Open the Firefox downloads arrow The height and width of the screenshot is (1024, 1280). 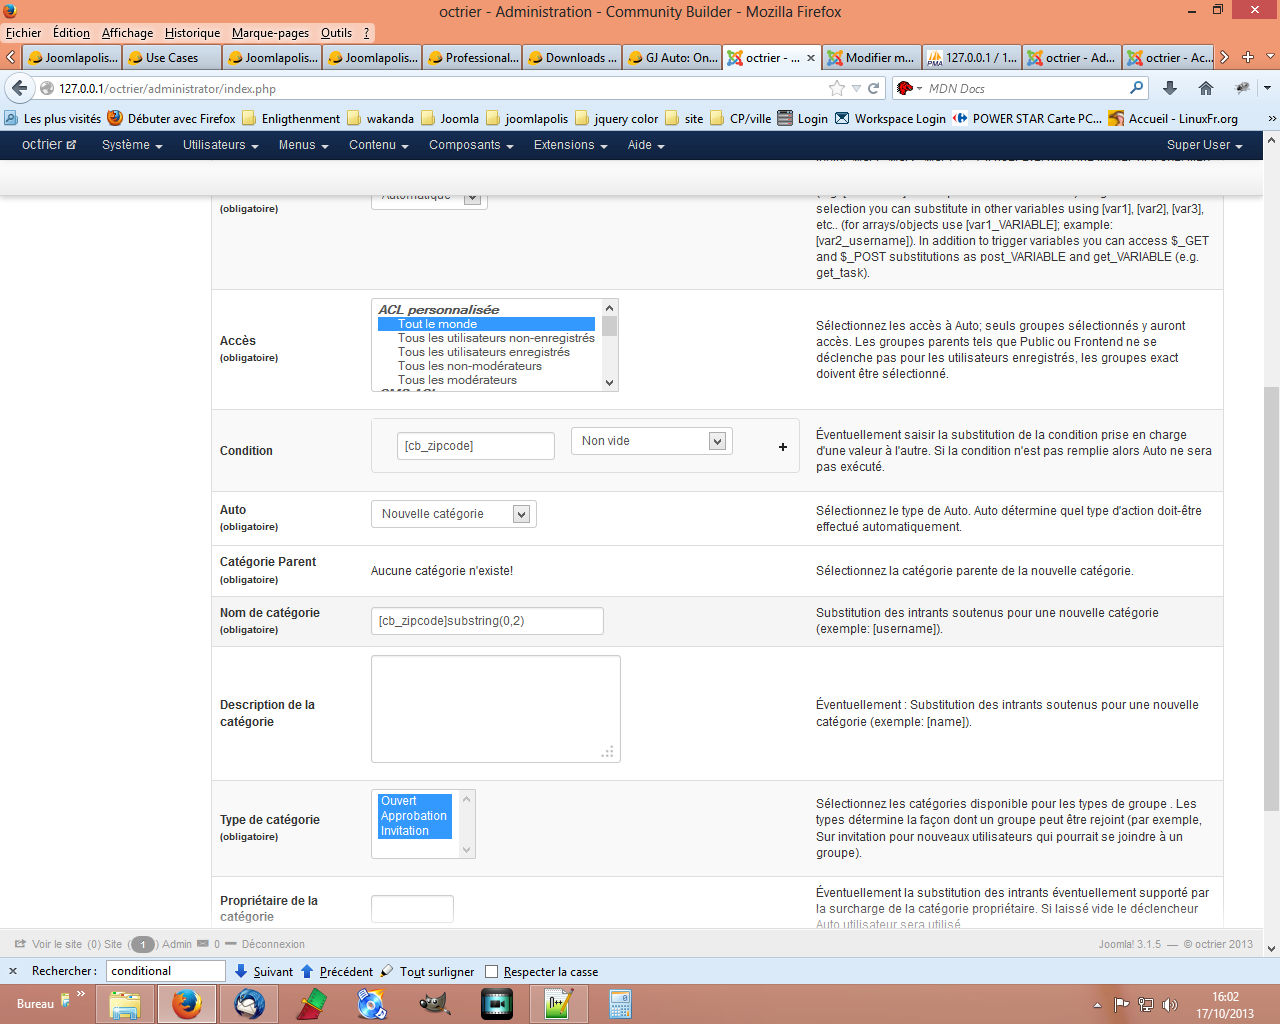pyautogui.click(x=1170, y=88)
